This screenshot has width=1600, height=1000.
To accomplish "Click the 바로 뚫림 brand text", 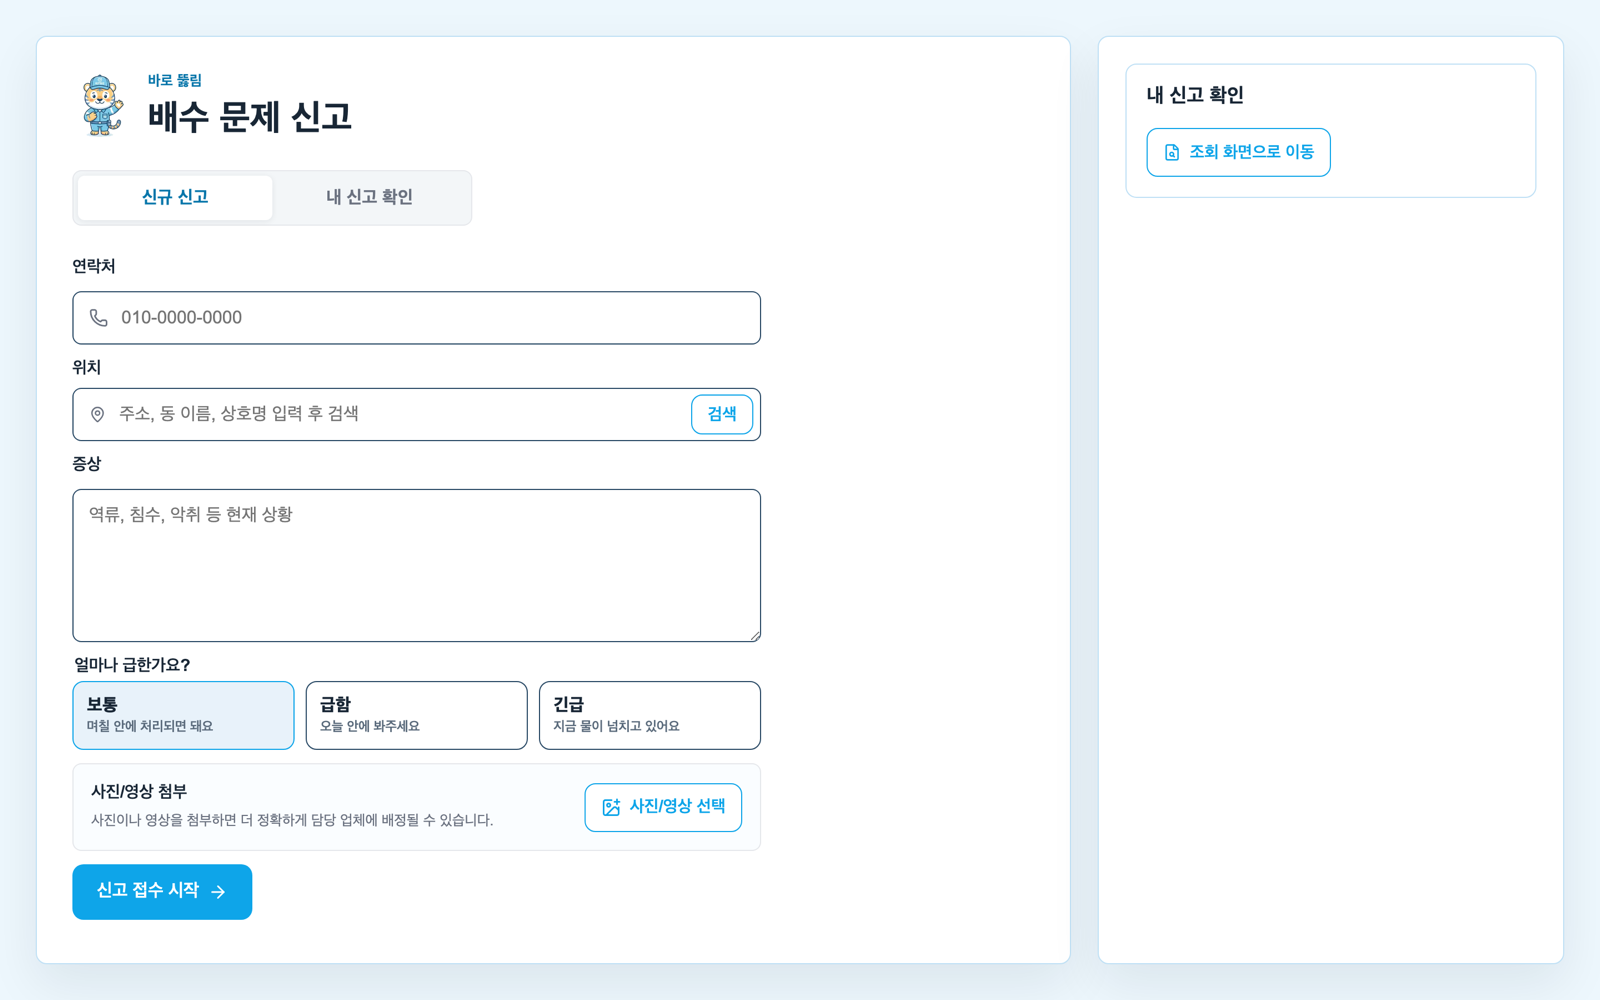I will (x=175, y=80).
